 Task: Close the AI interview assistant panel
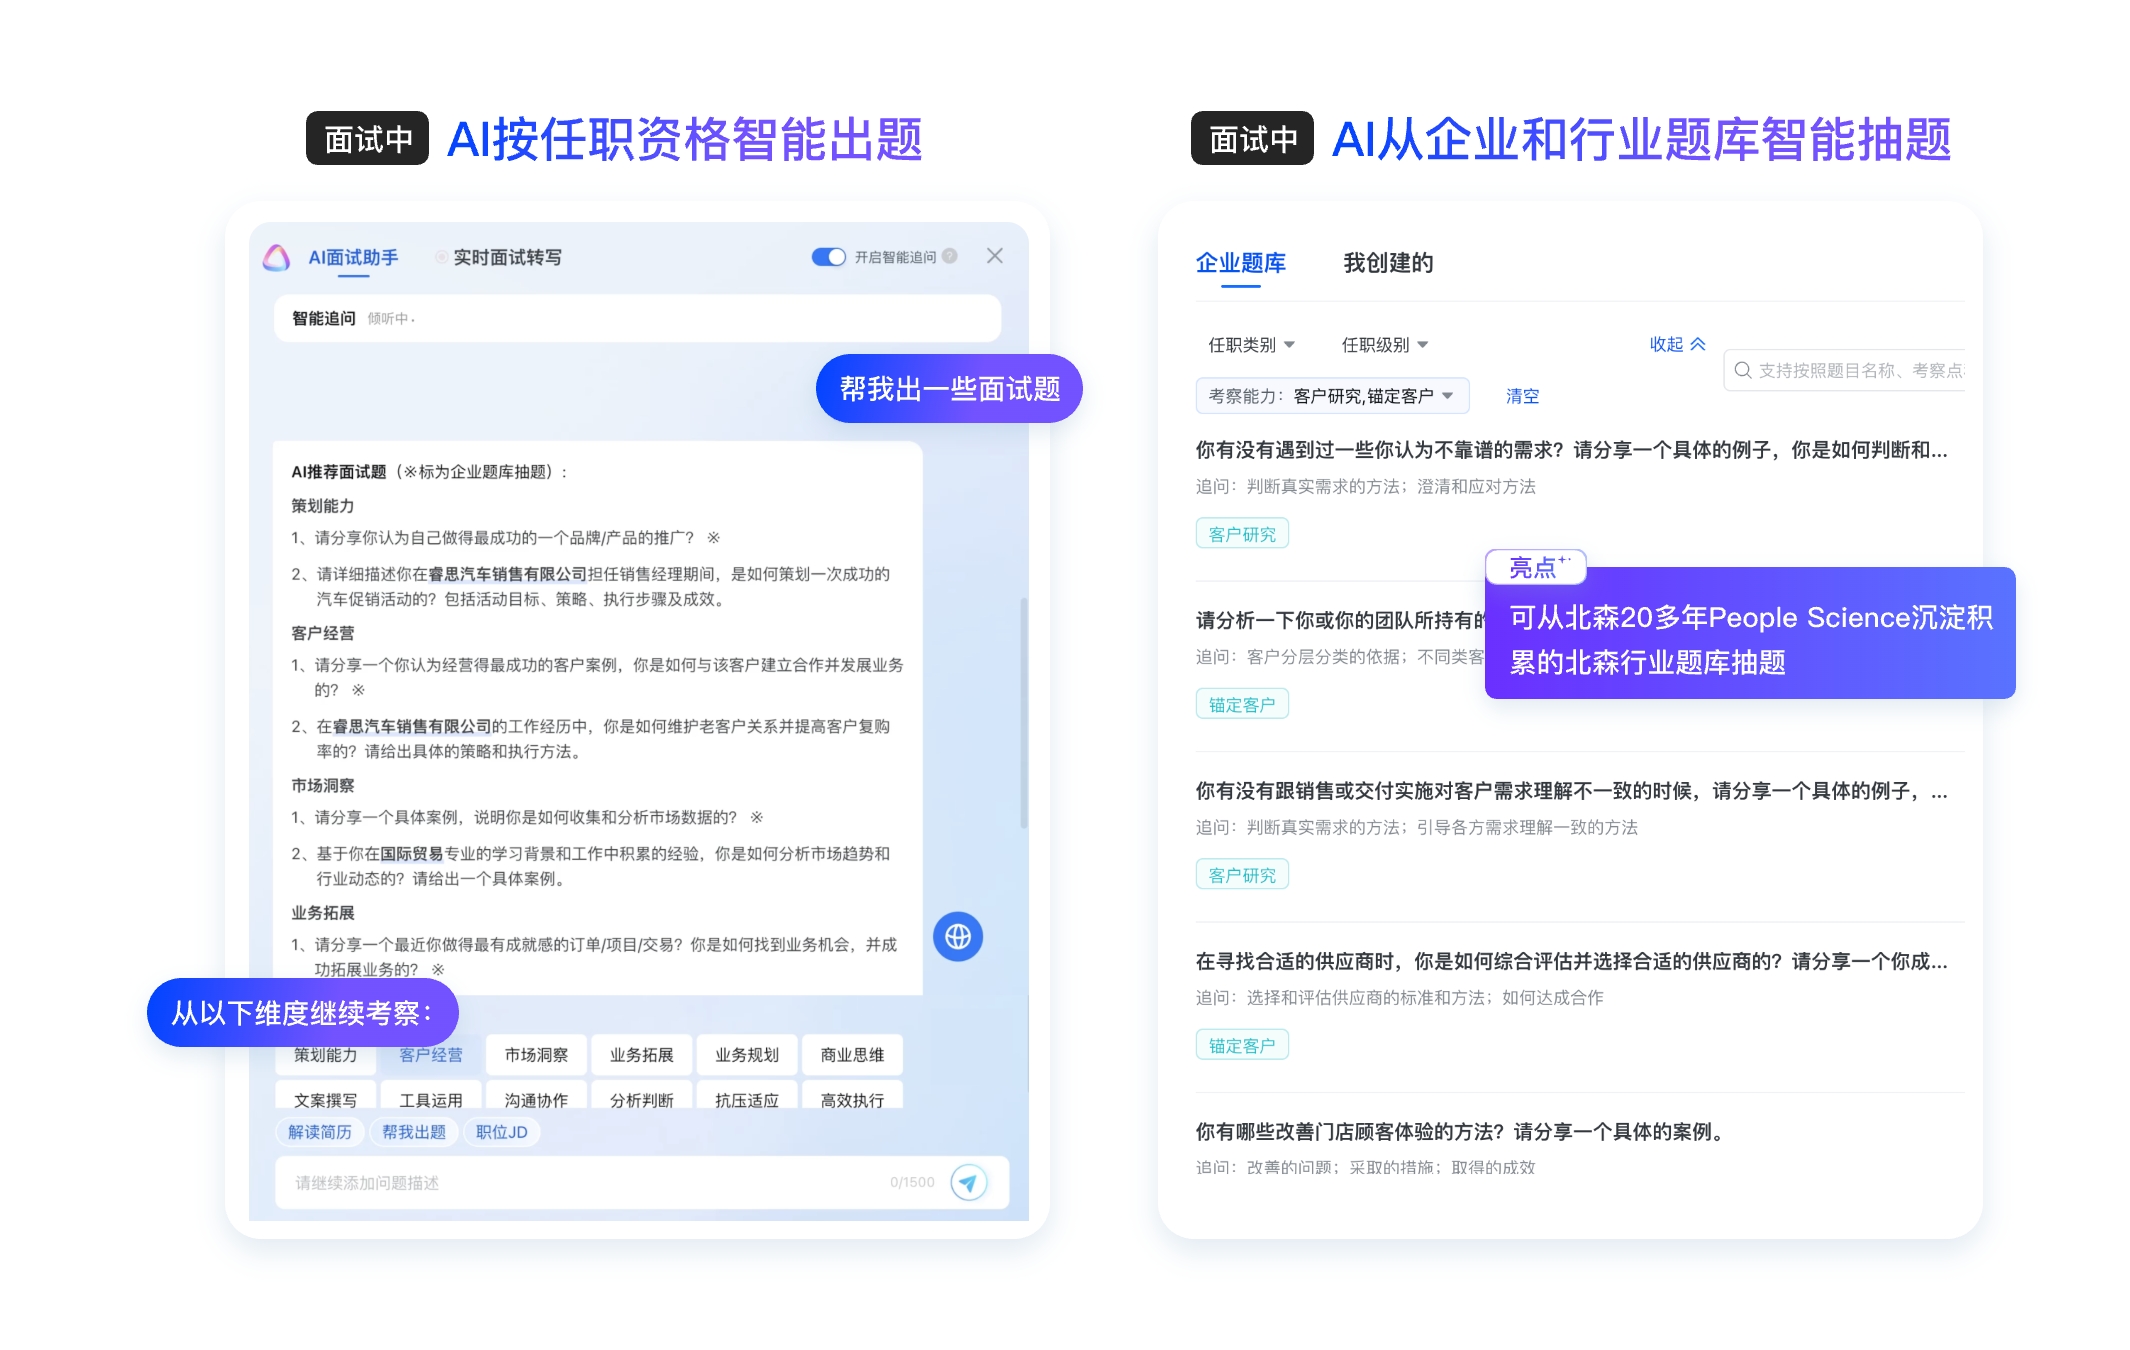tap(994, 256)
